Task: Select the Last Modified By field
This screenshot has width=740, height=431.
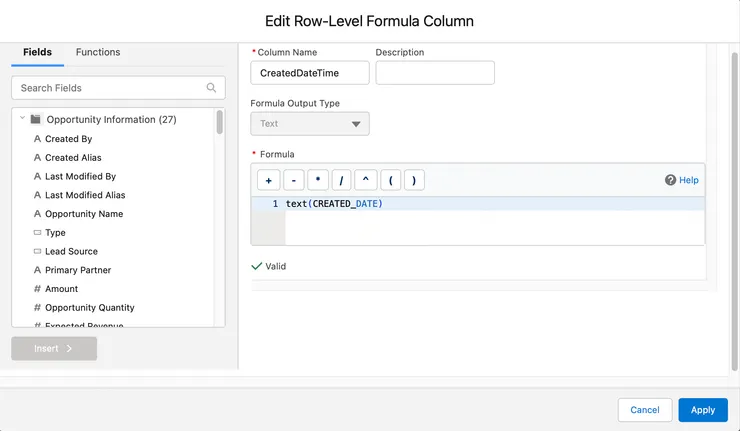Action: tap(80, 176)
